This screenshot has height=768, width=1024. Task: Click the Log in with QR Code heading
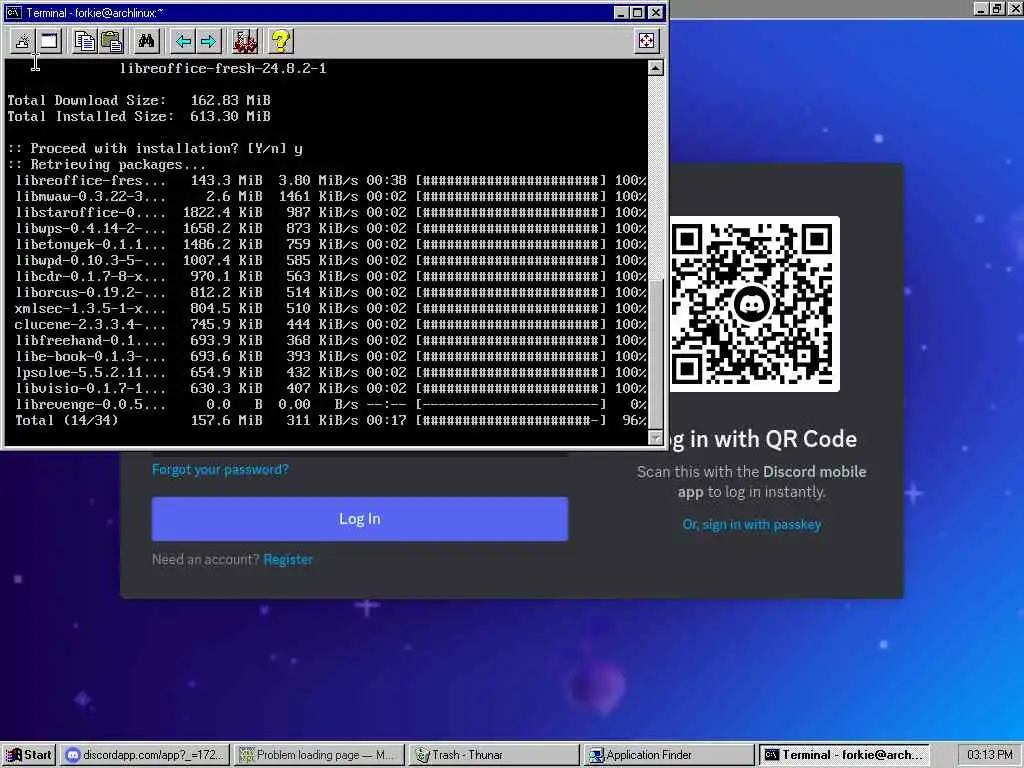[762, 440]
